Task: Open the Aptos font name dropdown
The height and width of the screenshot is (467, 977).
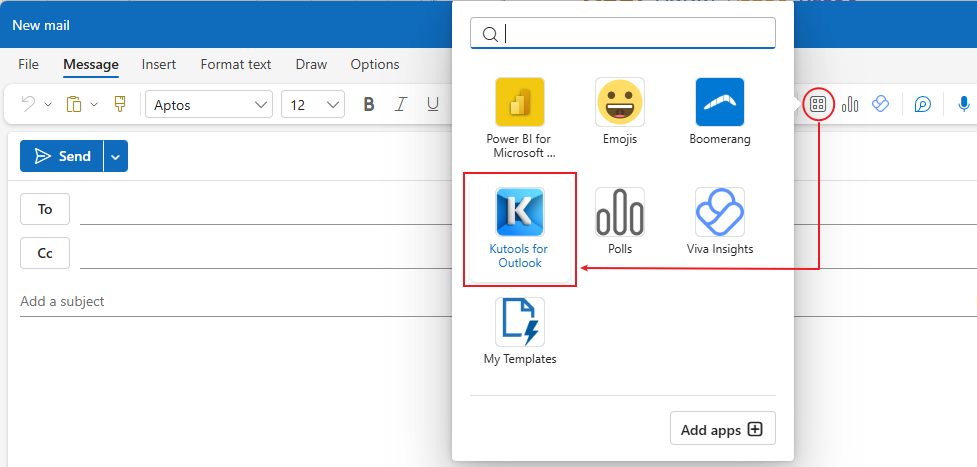Action: 209,104
